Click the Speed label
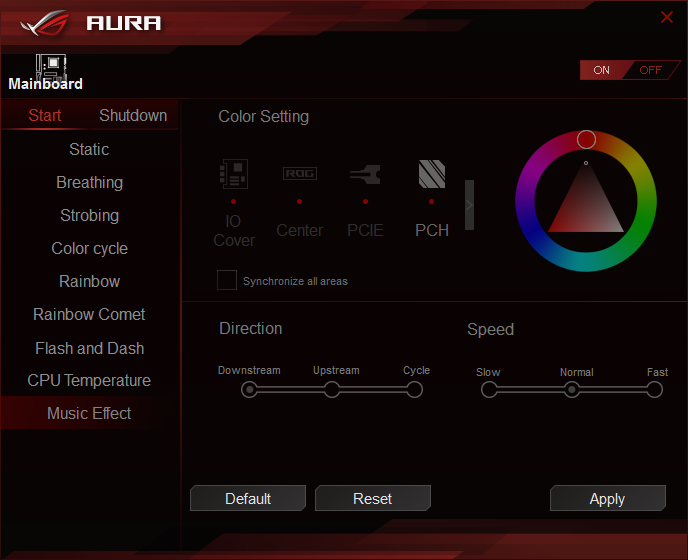This screenshot has width=688, height=560. click(x=491, y=330)
